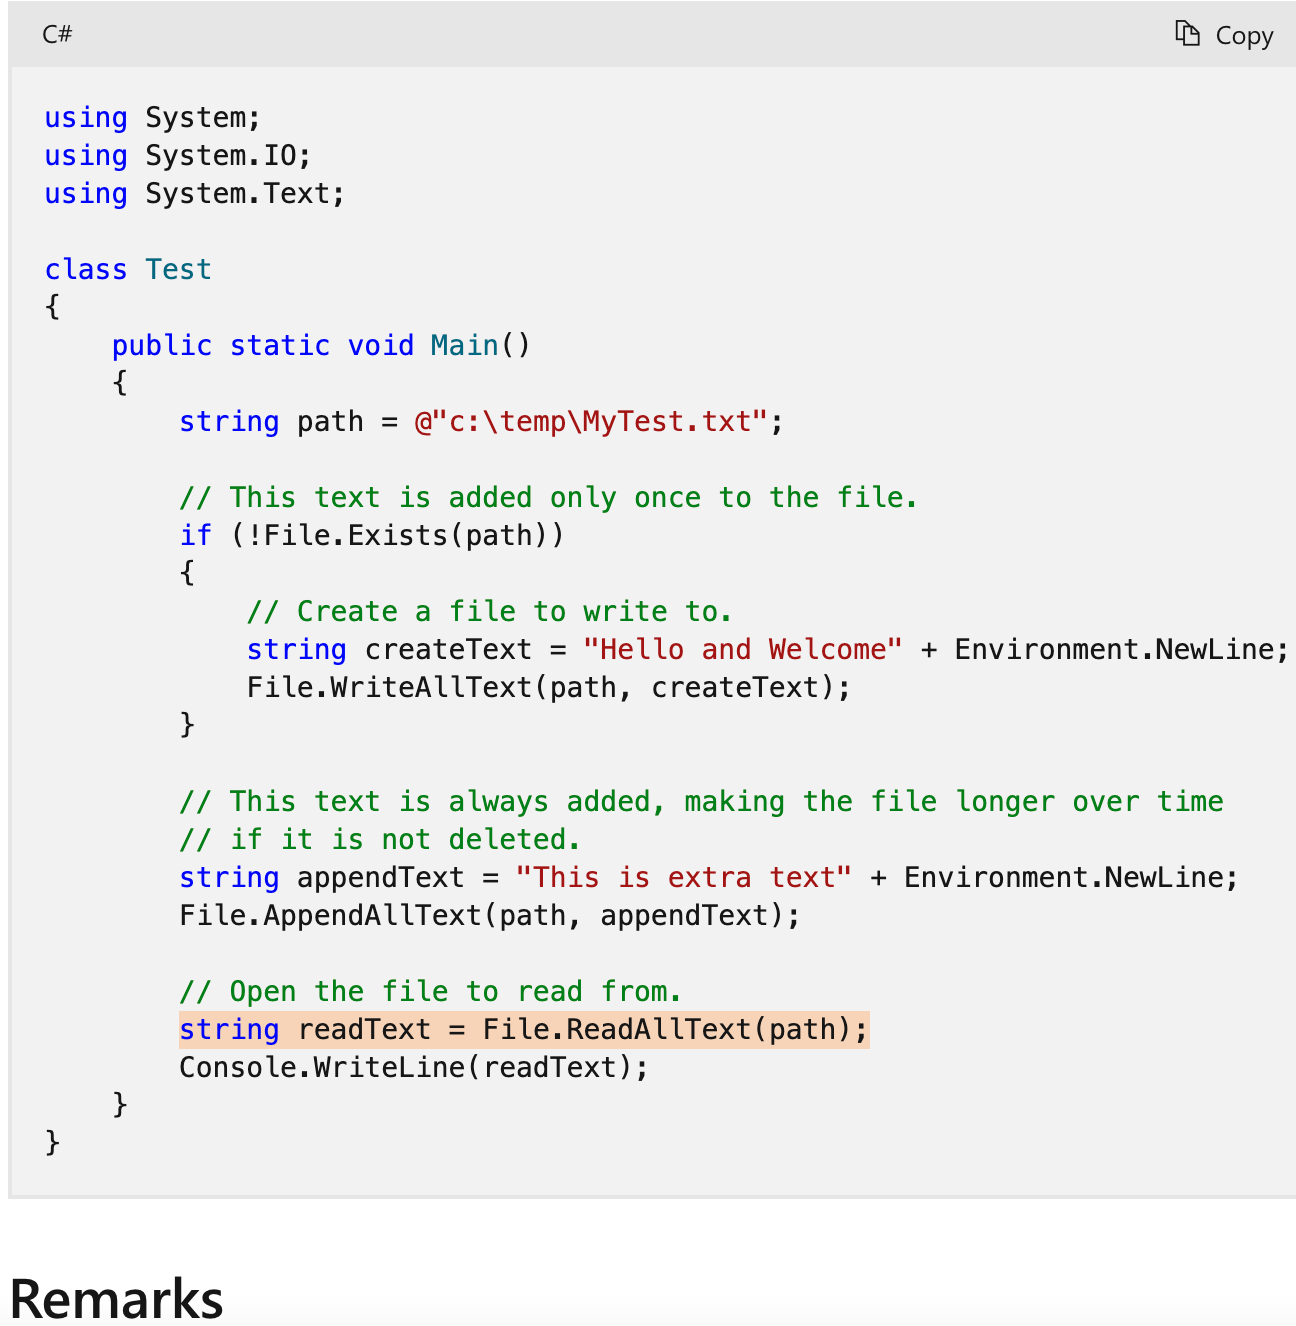The height and width of the screenshot is (1326, 1296).
Task: Click the 'using System.Text;' line
Action: pos(195,194)
